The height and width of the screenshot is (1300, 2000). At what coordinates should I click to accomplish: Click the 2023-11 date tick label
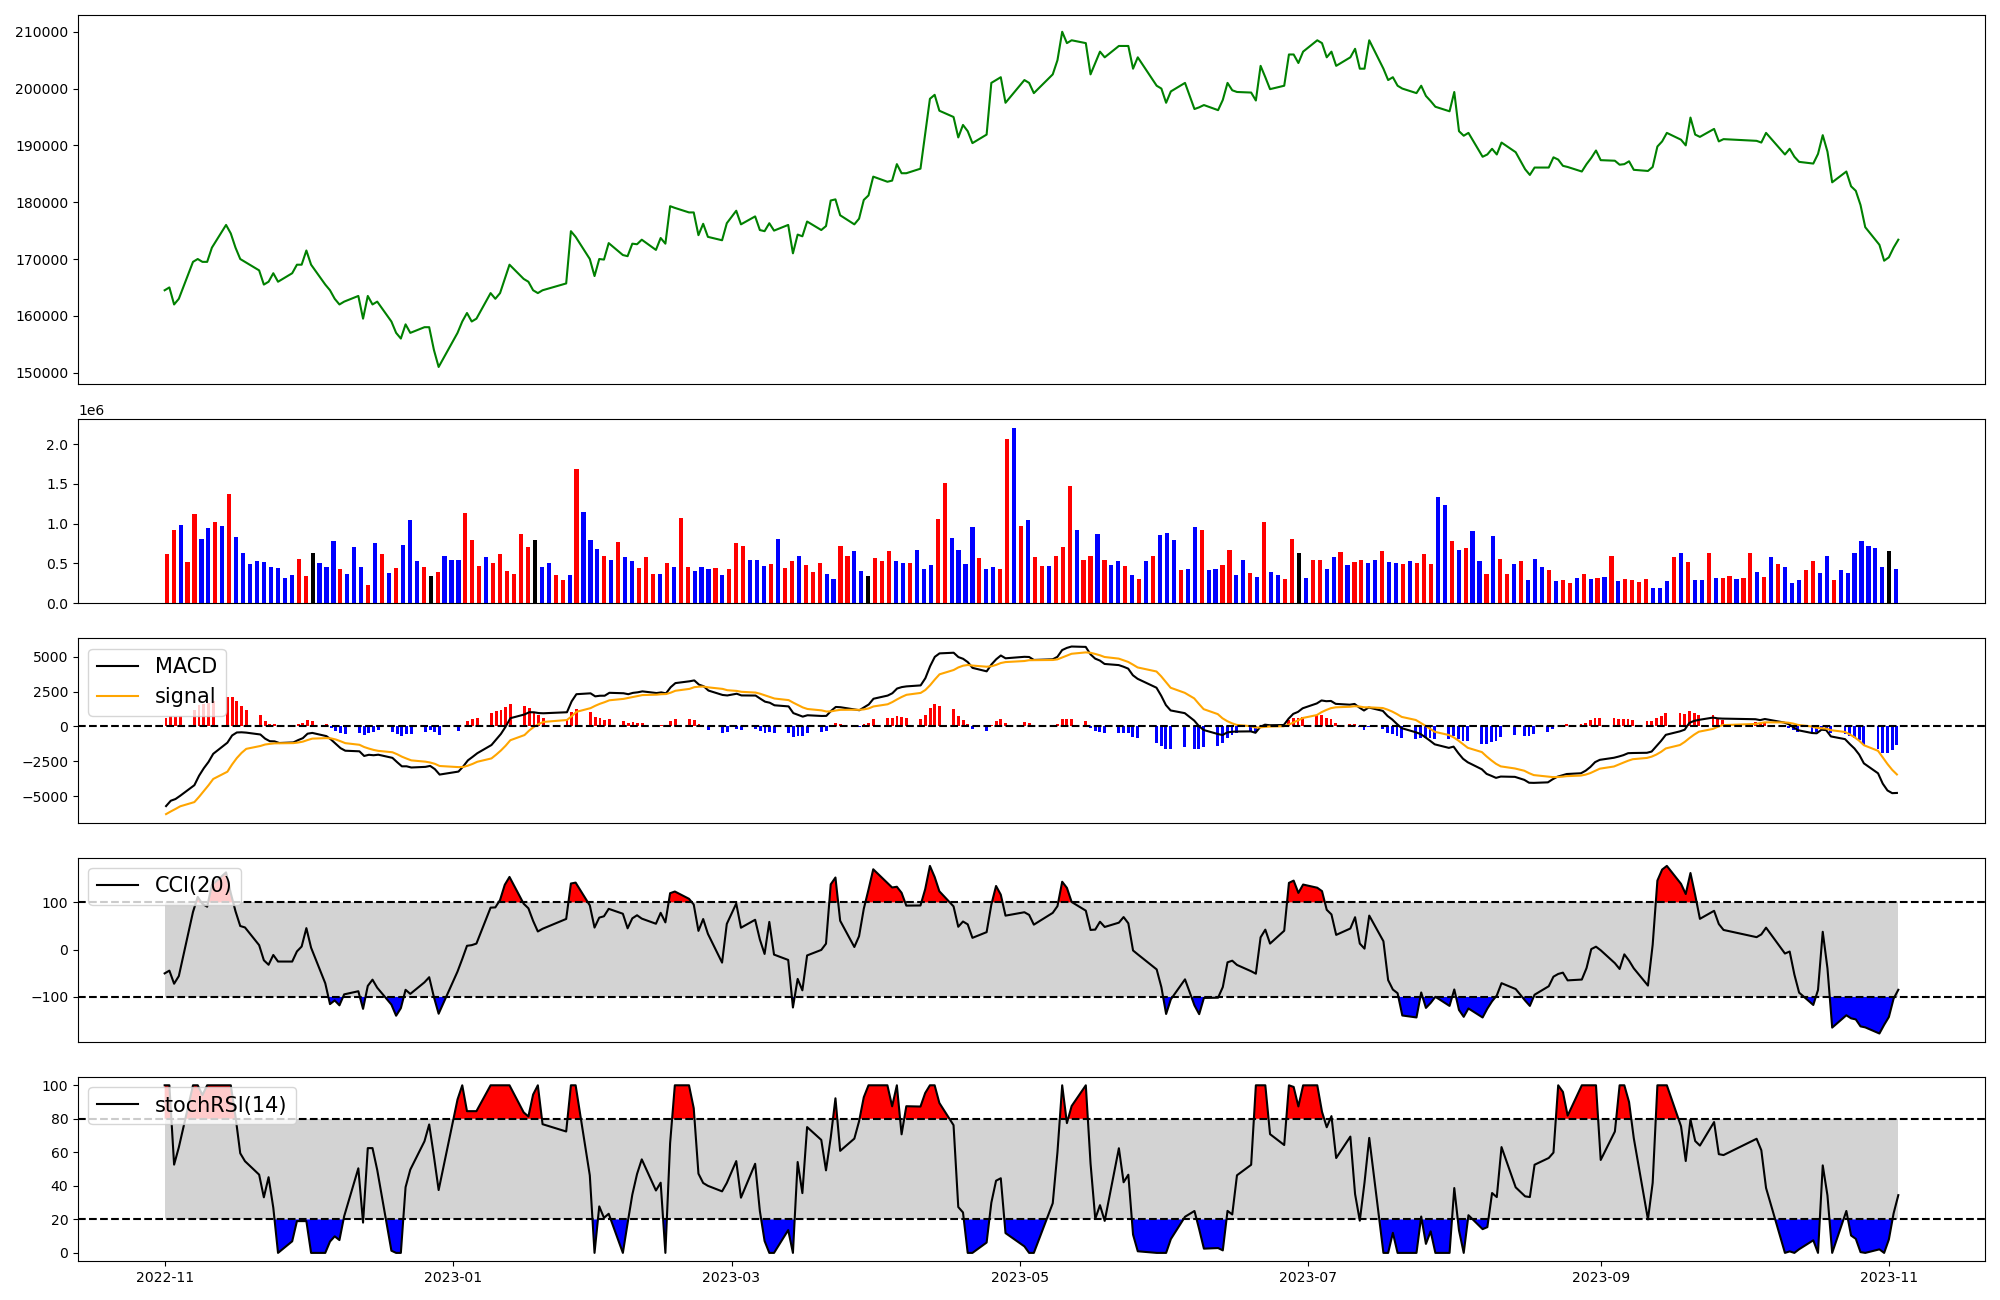pos(1889,1276)
